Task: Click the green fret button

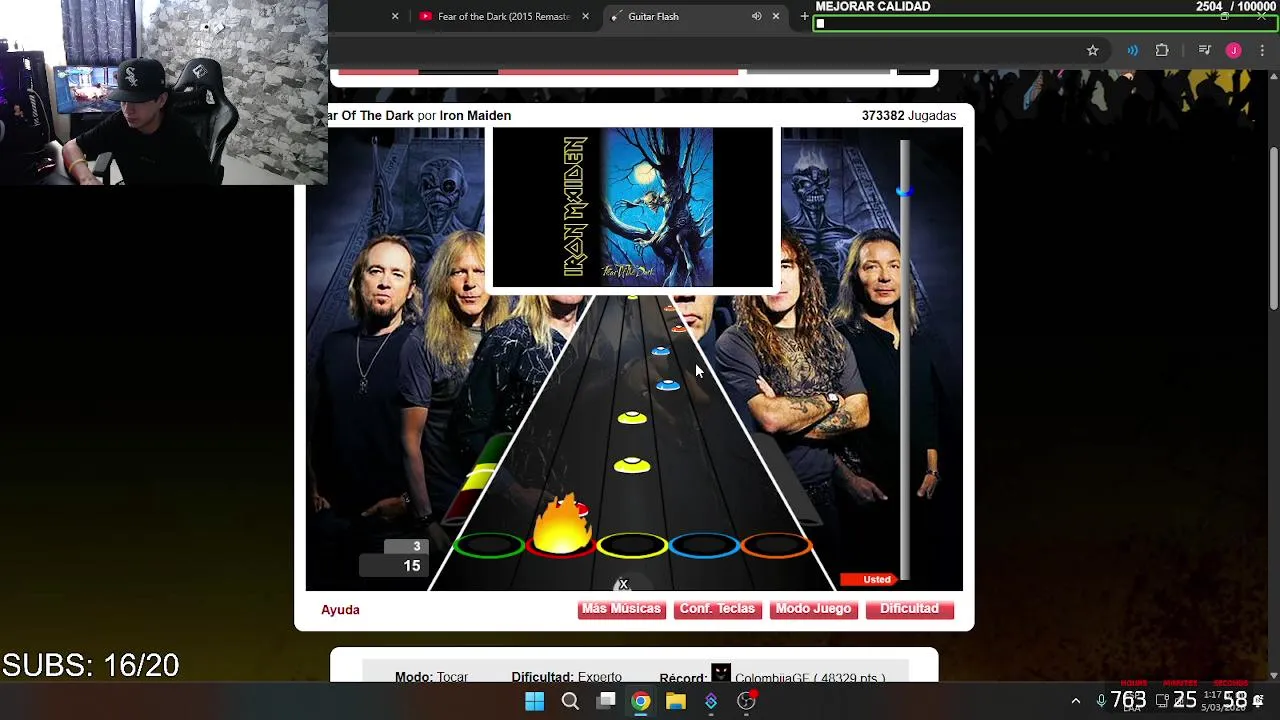Action: (x=489, y=545)
